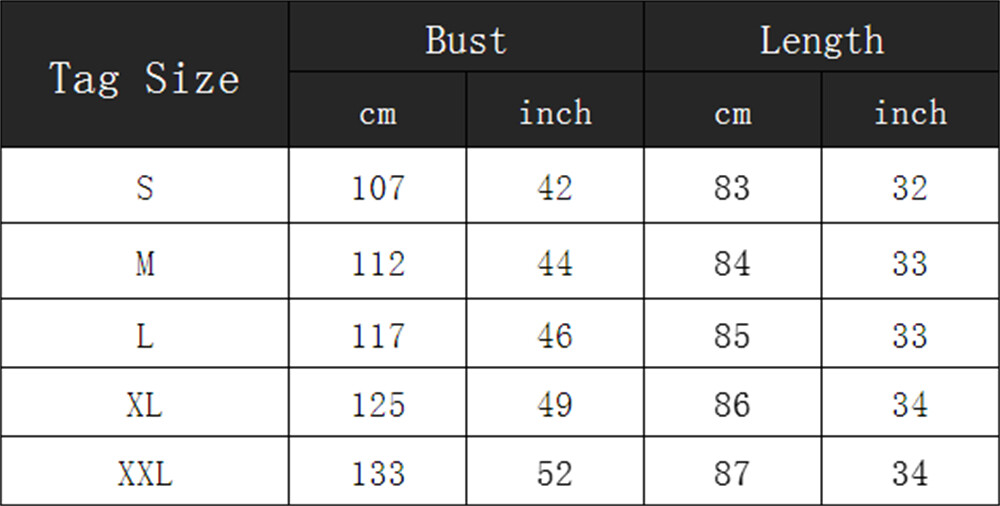Click the inch subheader under Length
The image size is (1000, 506).
910,110
